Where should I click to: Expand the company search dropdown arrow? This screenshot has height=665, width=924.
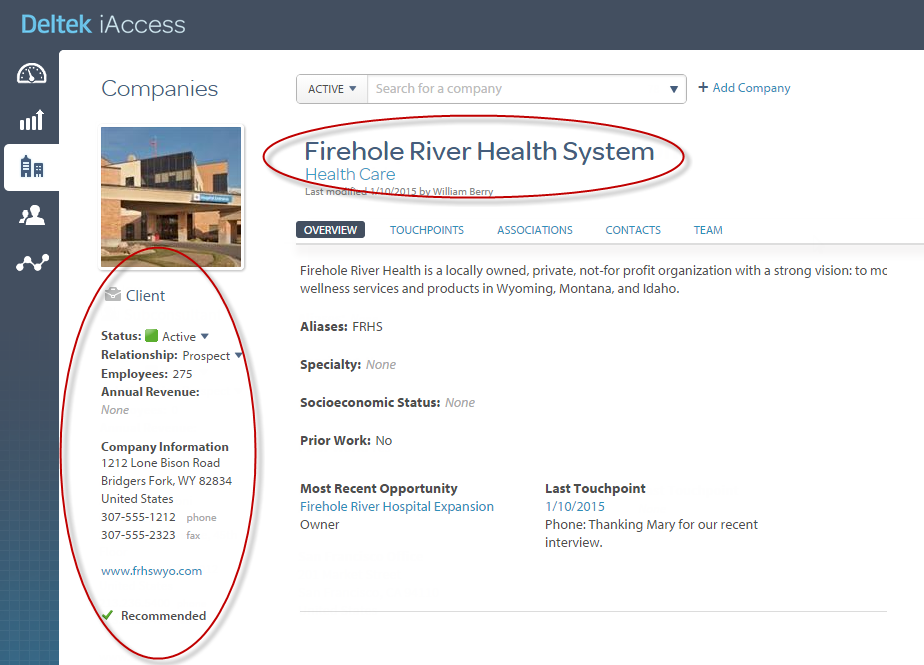(x=674, y=90)
